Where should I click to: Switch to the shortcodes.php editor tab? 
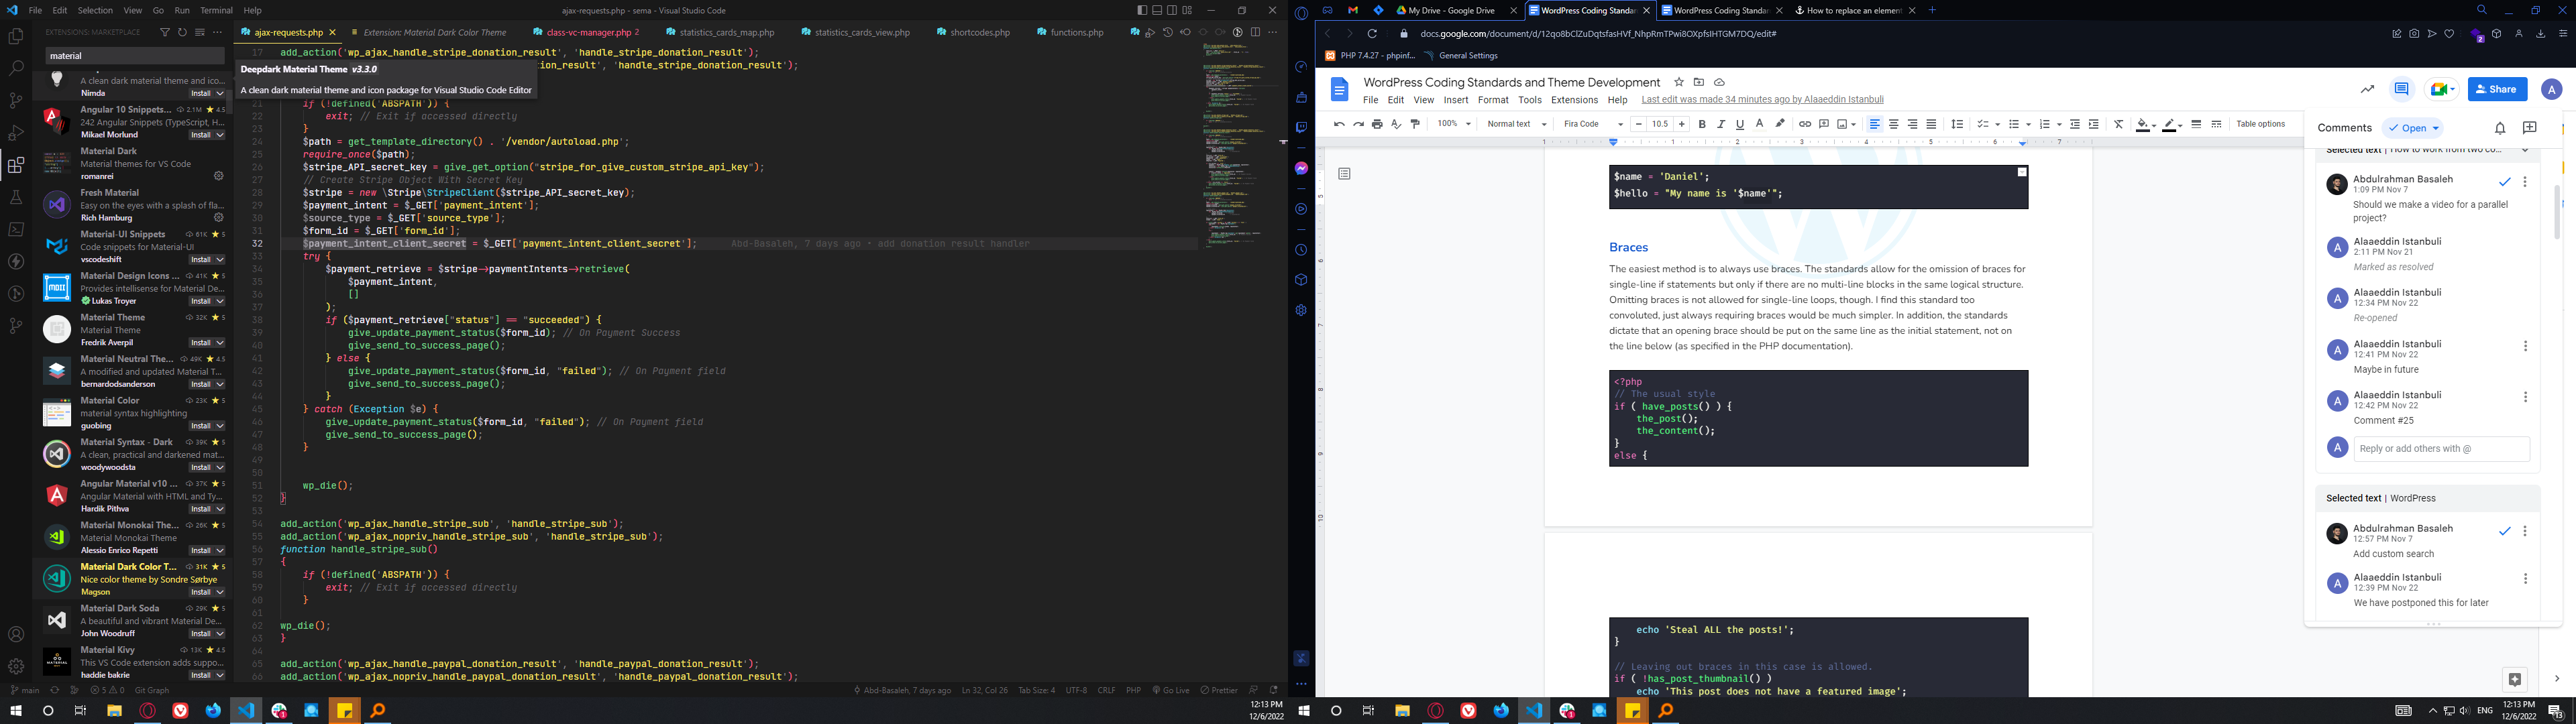[980, 32]
